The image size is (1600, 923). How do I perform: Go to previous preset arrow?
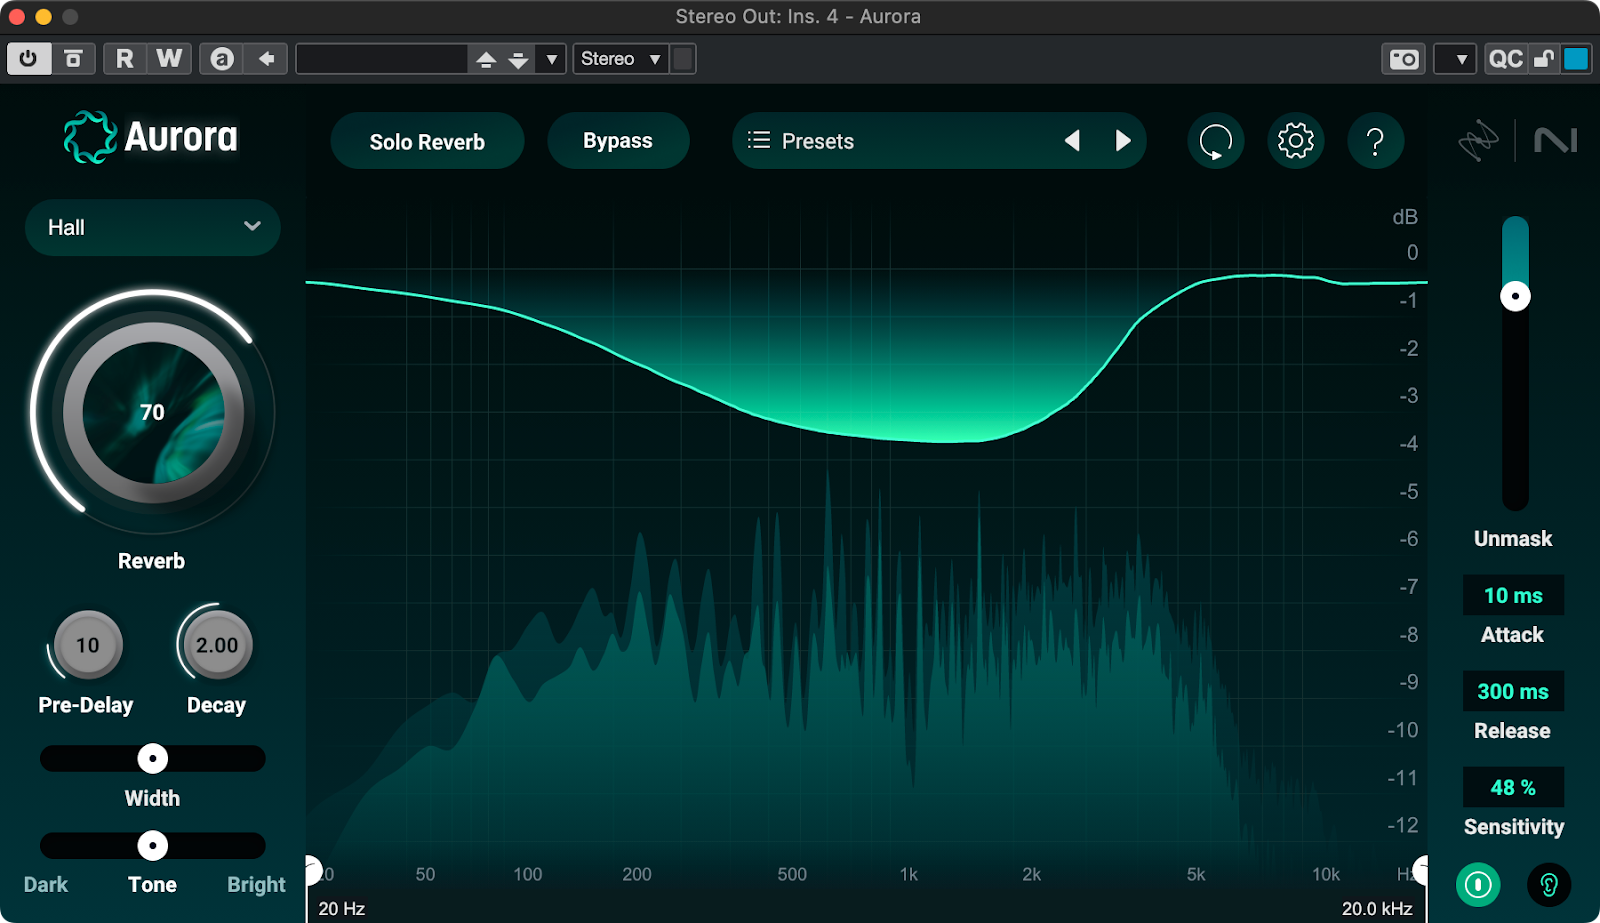1072,141
